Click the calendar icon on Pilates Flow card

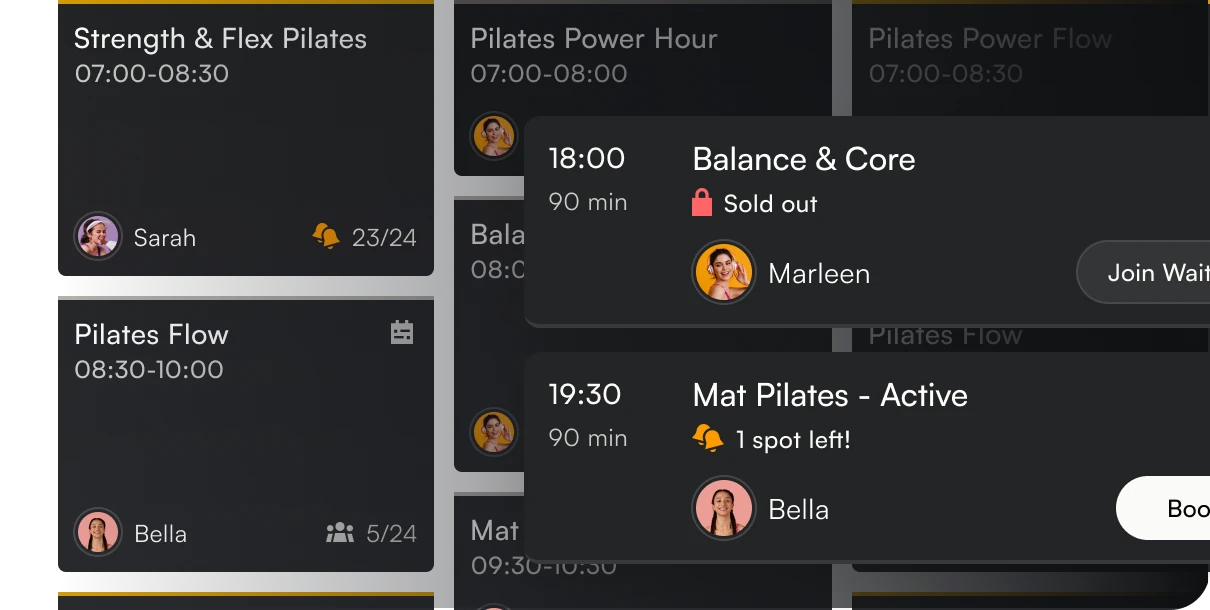(x=402, y=333)
